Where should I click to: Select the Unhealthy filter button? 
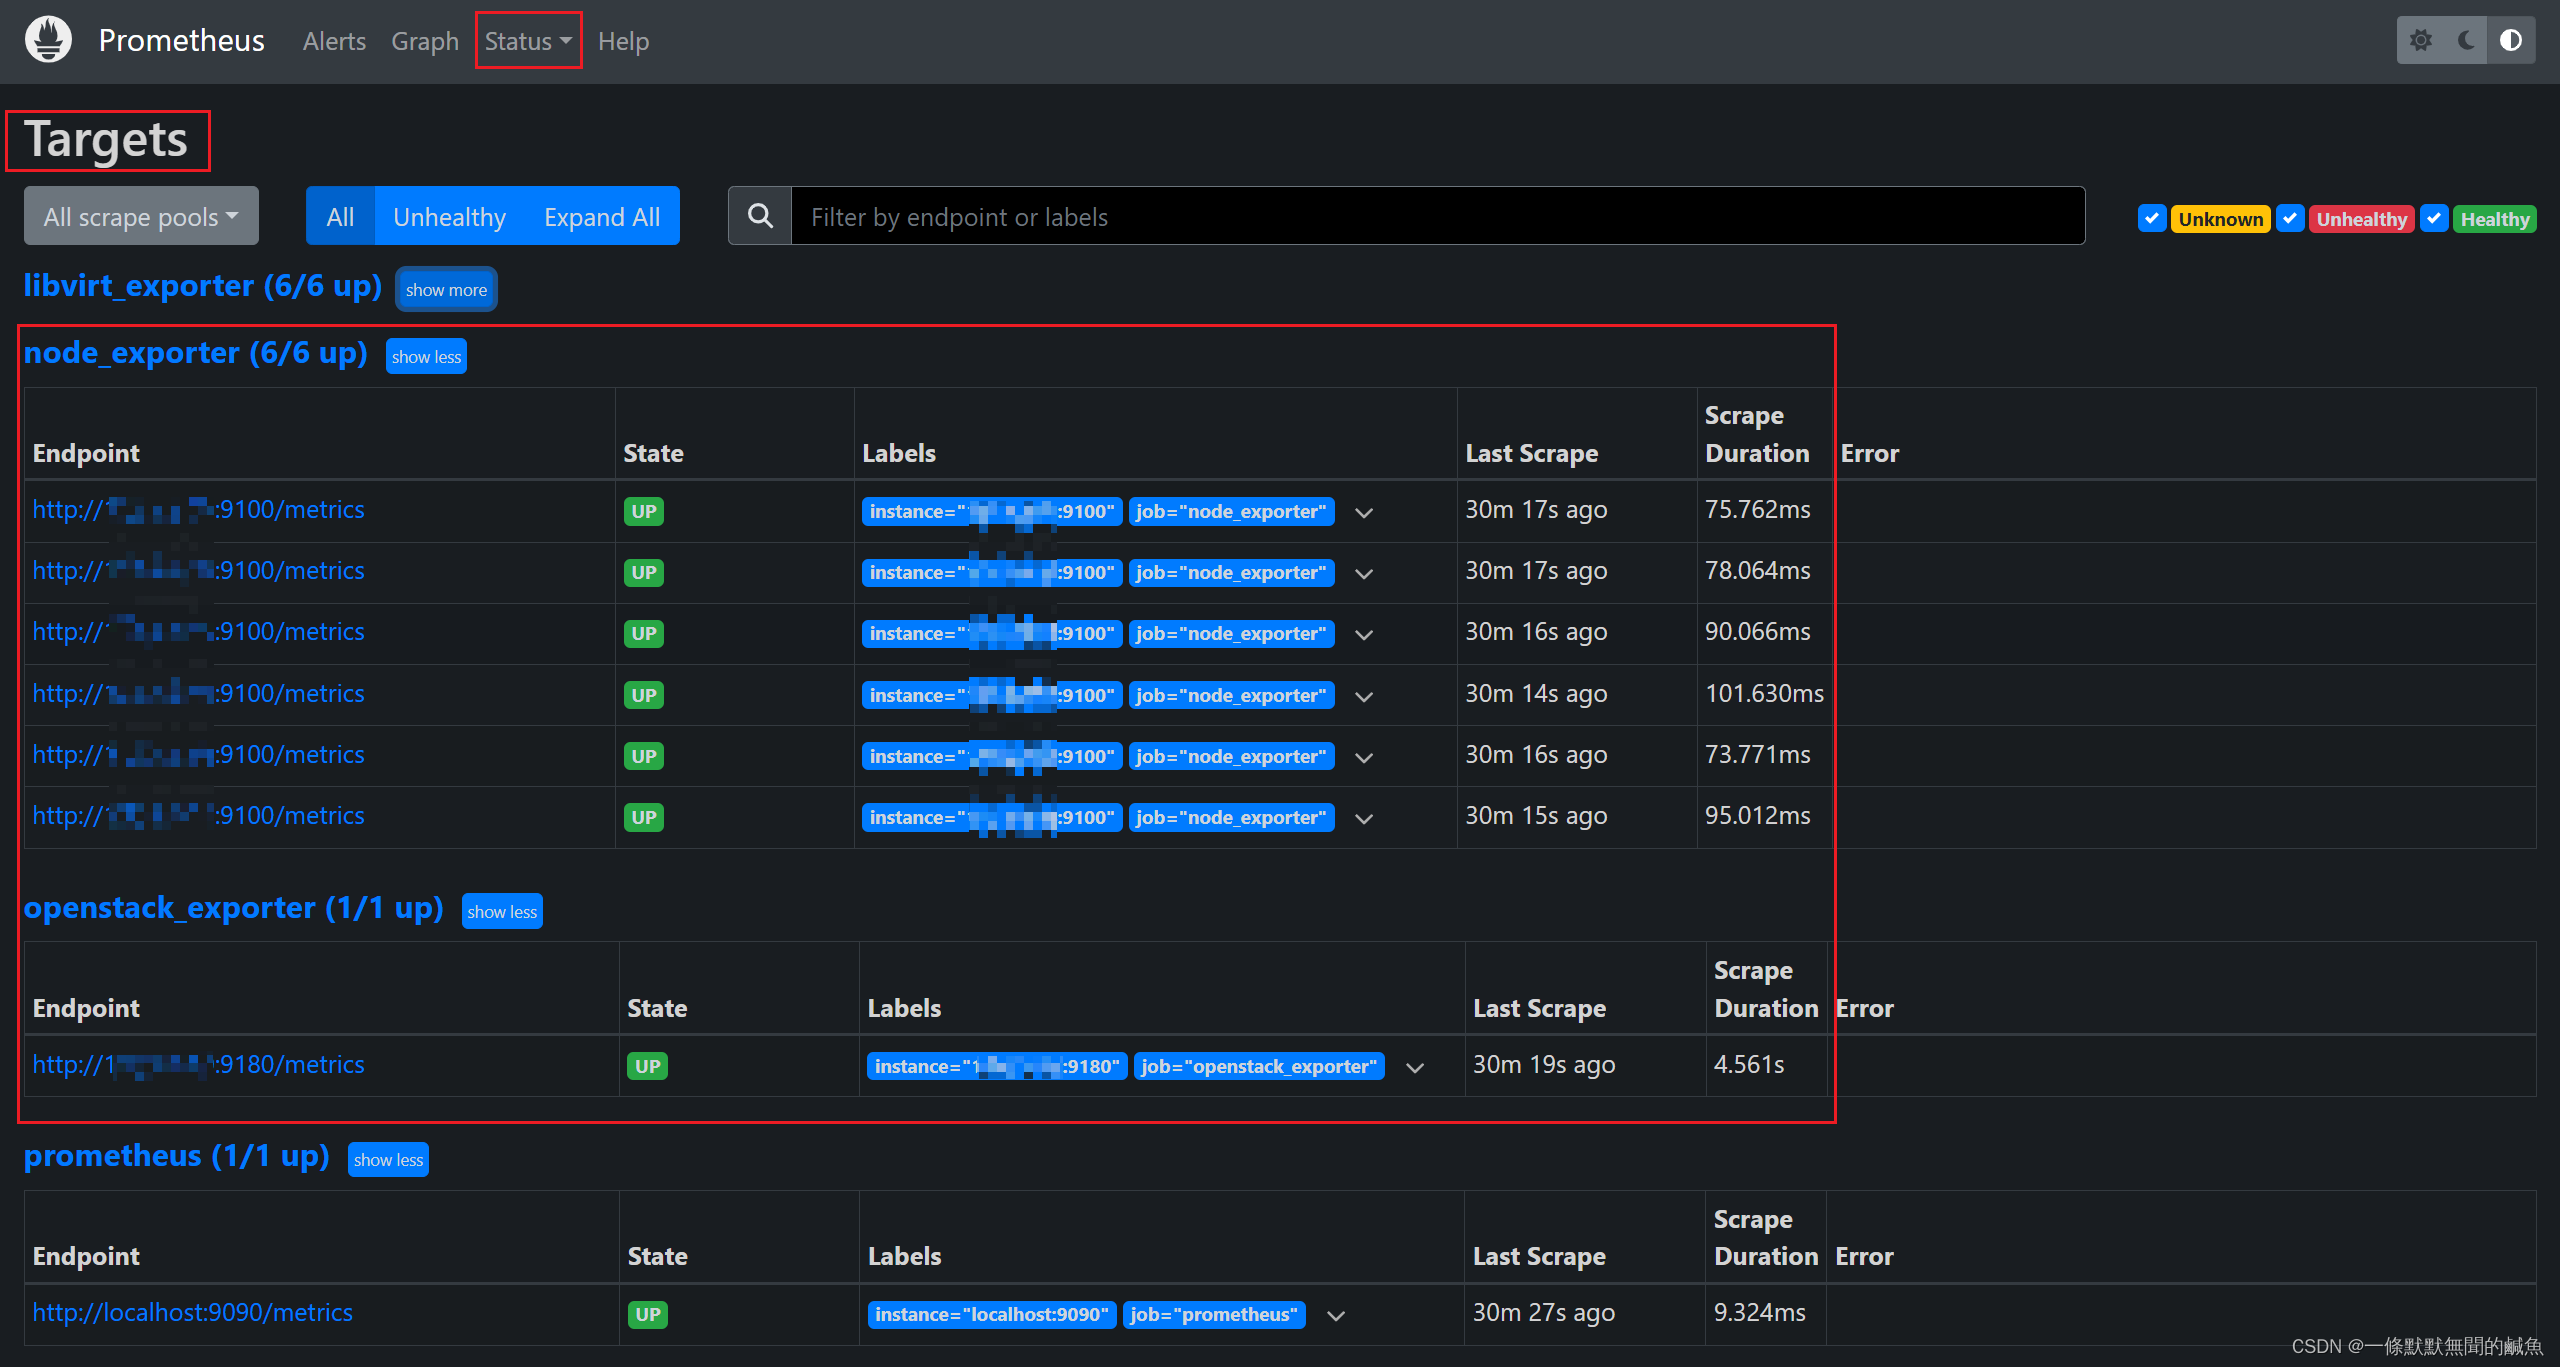[449, 216]
